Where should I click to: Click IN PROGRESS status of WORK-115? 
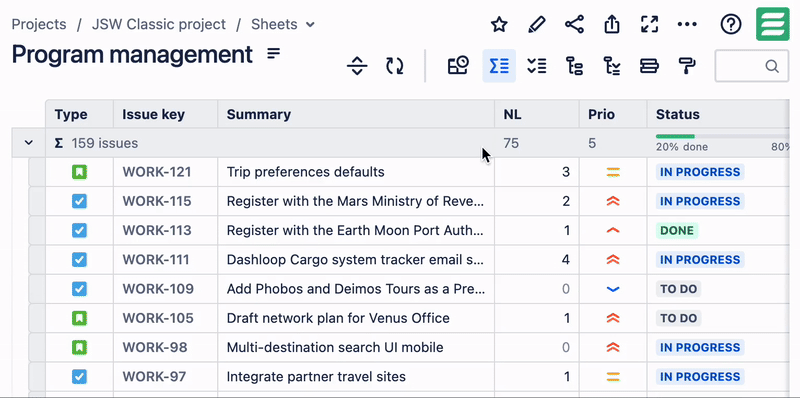pyautogui.click(x=700, y=201)
